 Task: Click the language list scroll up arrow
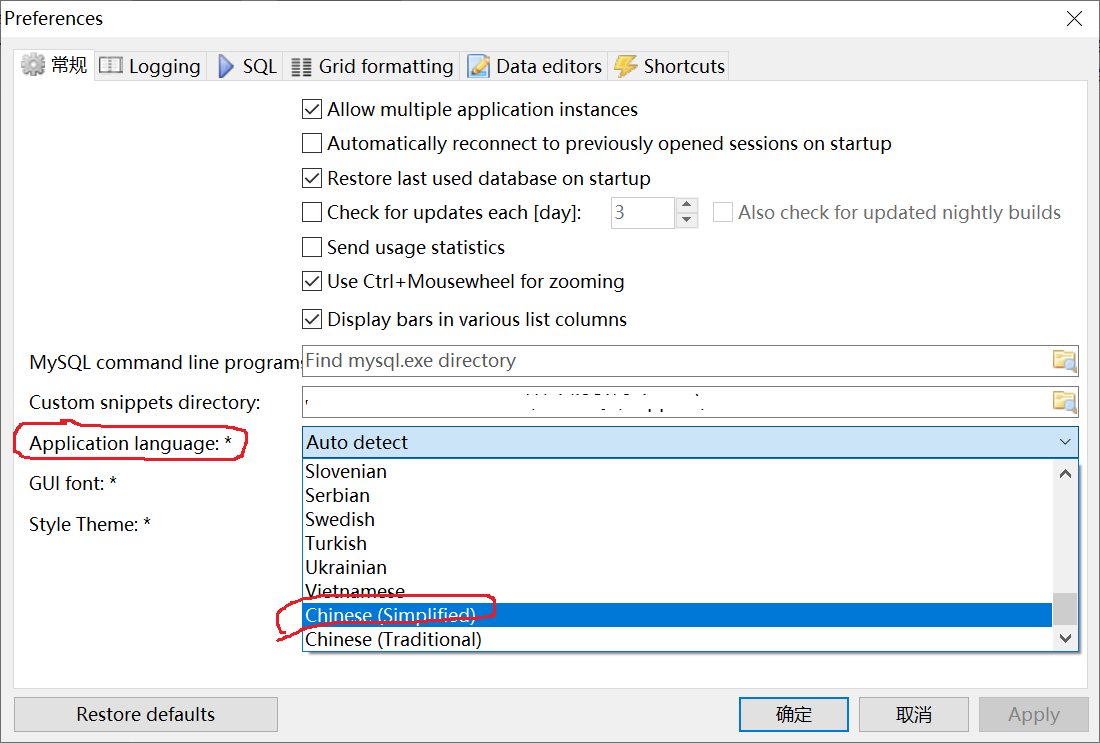coord(1065,474)
